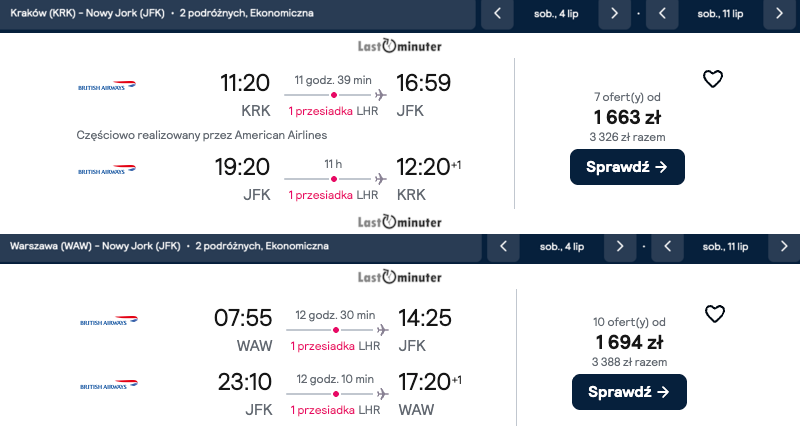
Task: Favorite the Warszawa flight offer with the heart icon
Action: point(715,314)
